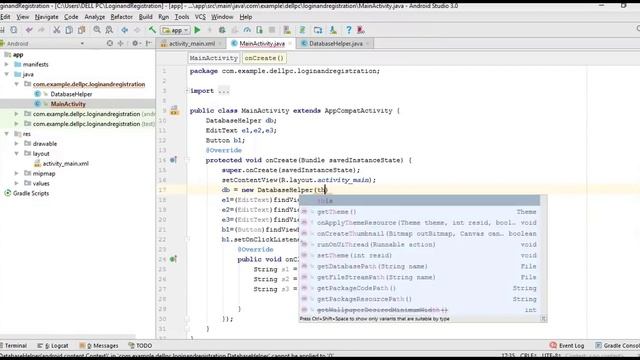Click the Help question mark icon
Screen dimensions: 640x360
(349, 30)
